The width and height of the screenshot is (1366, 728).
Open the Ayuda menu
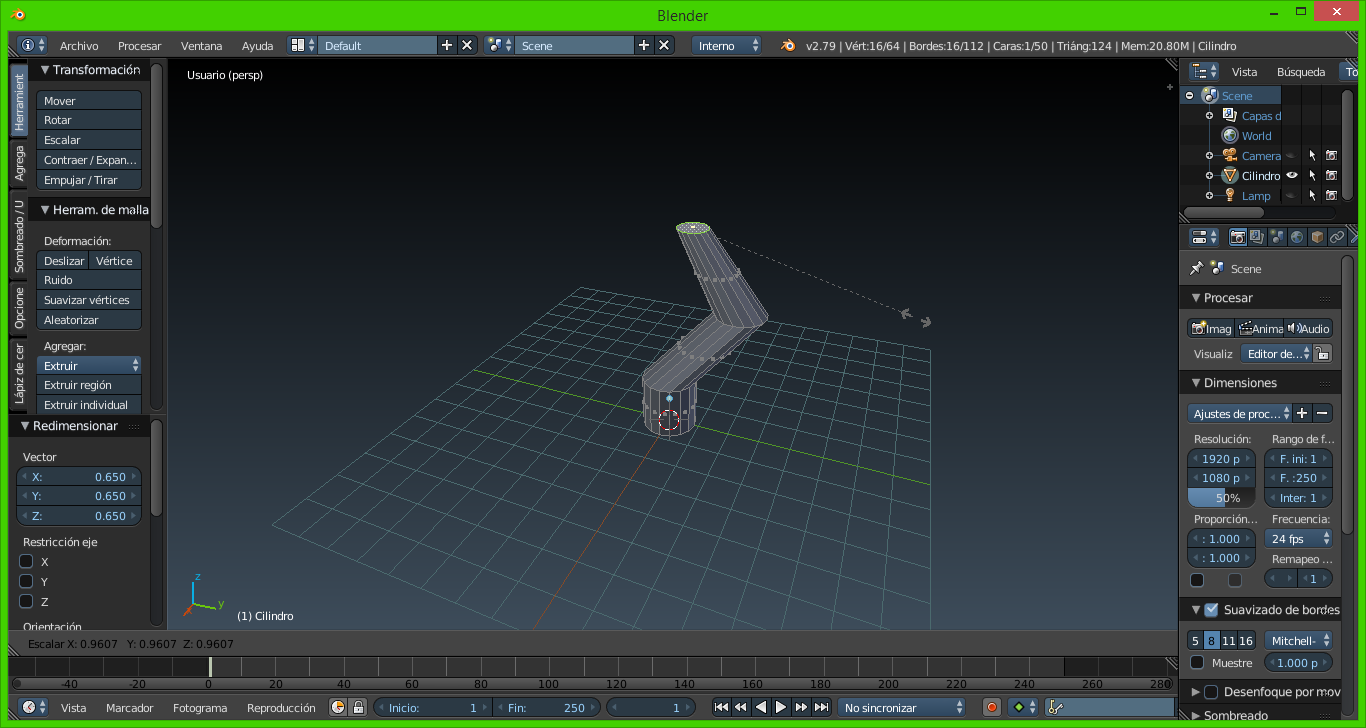(257, 46)
